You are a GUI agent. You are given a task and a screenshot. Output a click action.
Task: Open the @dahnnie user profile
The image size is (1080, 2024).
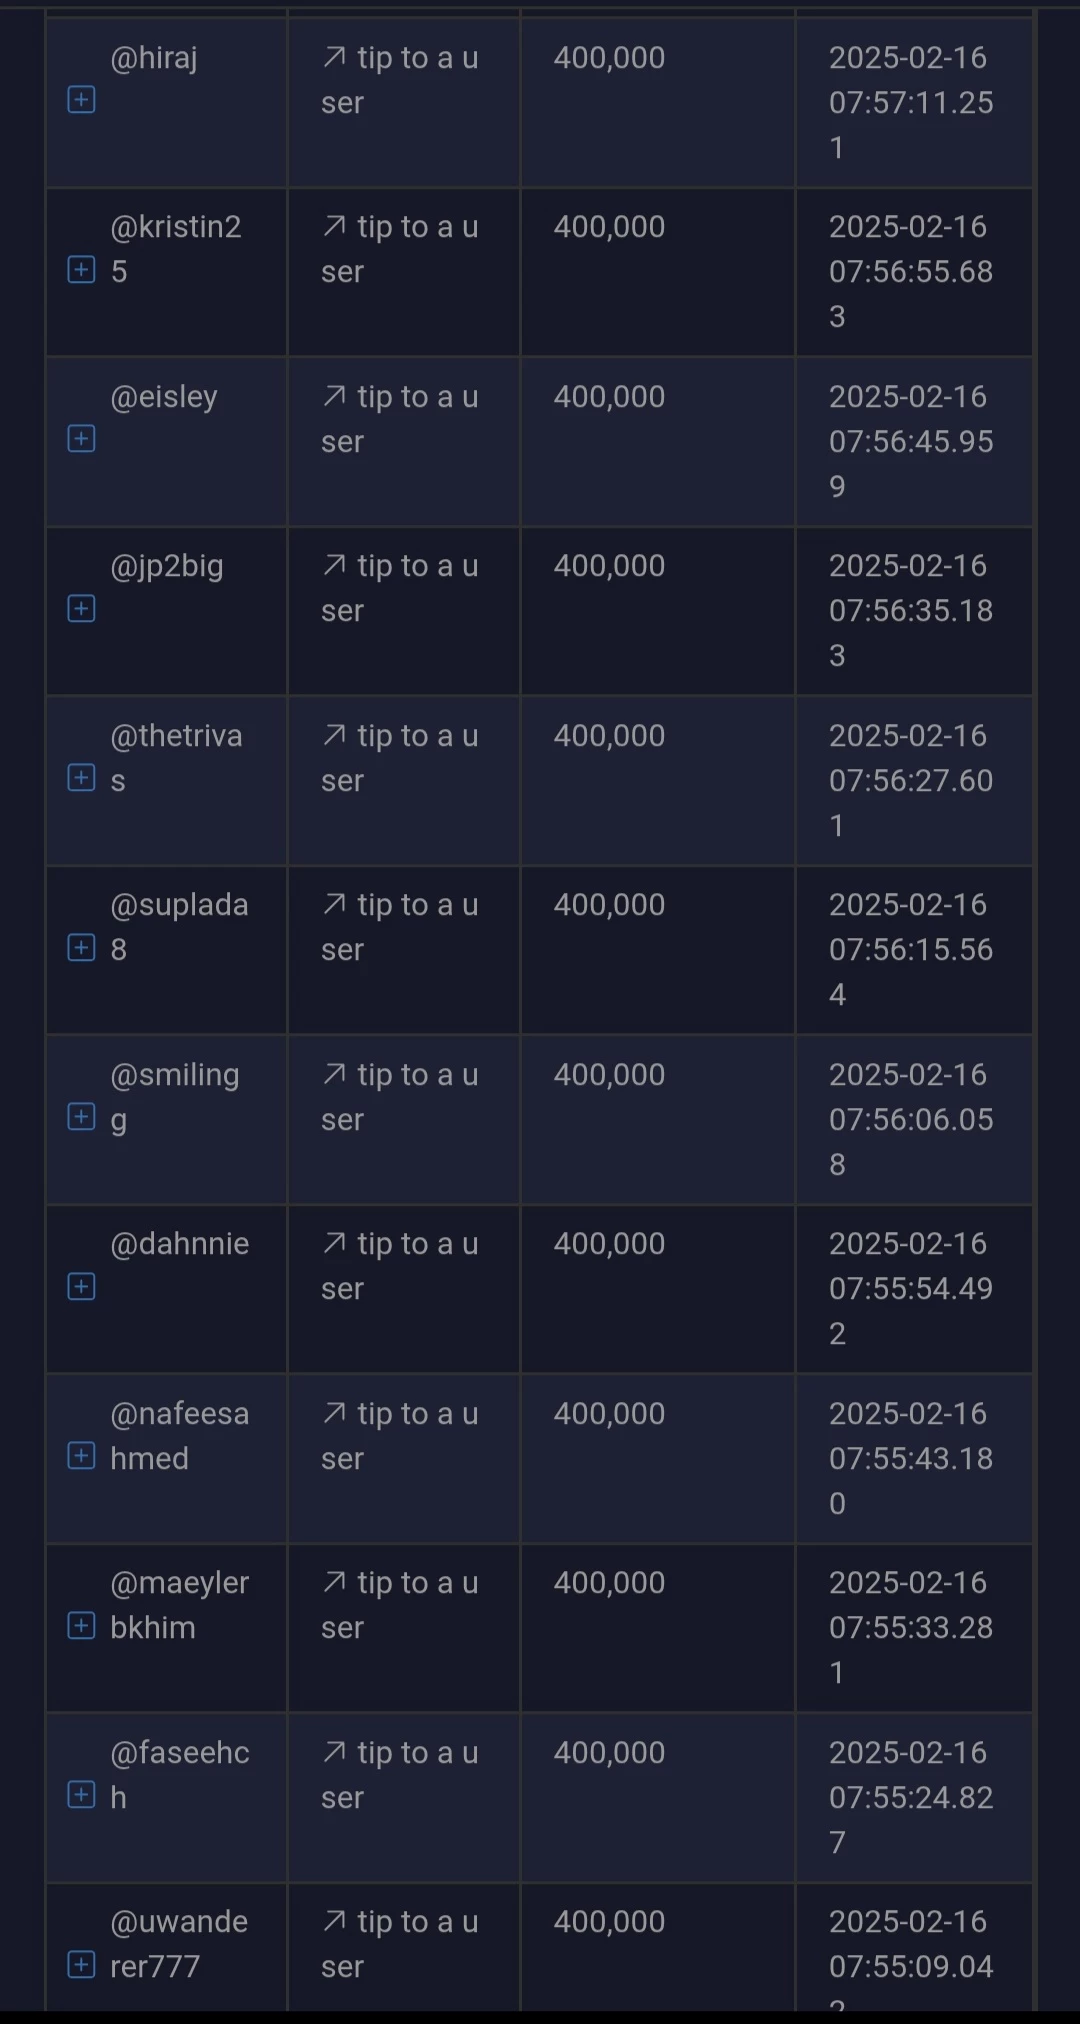pos(180,1244)
